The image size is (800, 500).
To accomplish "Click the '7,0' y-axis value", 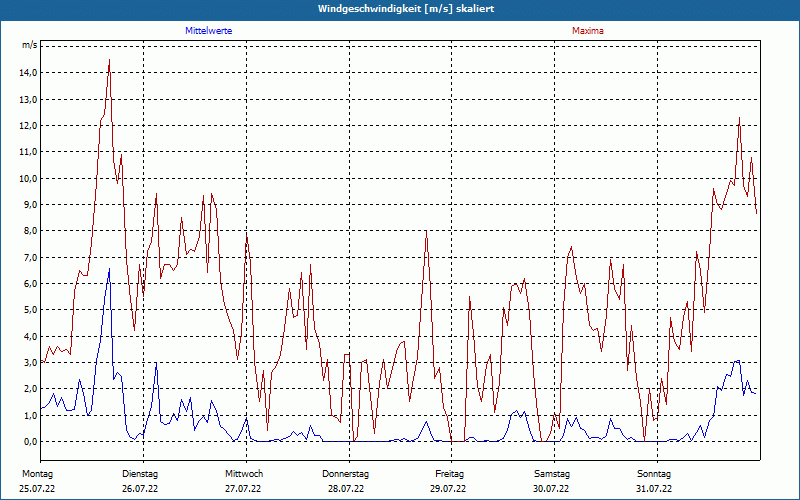I will click(31, 258).
